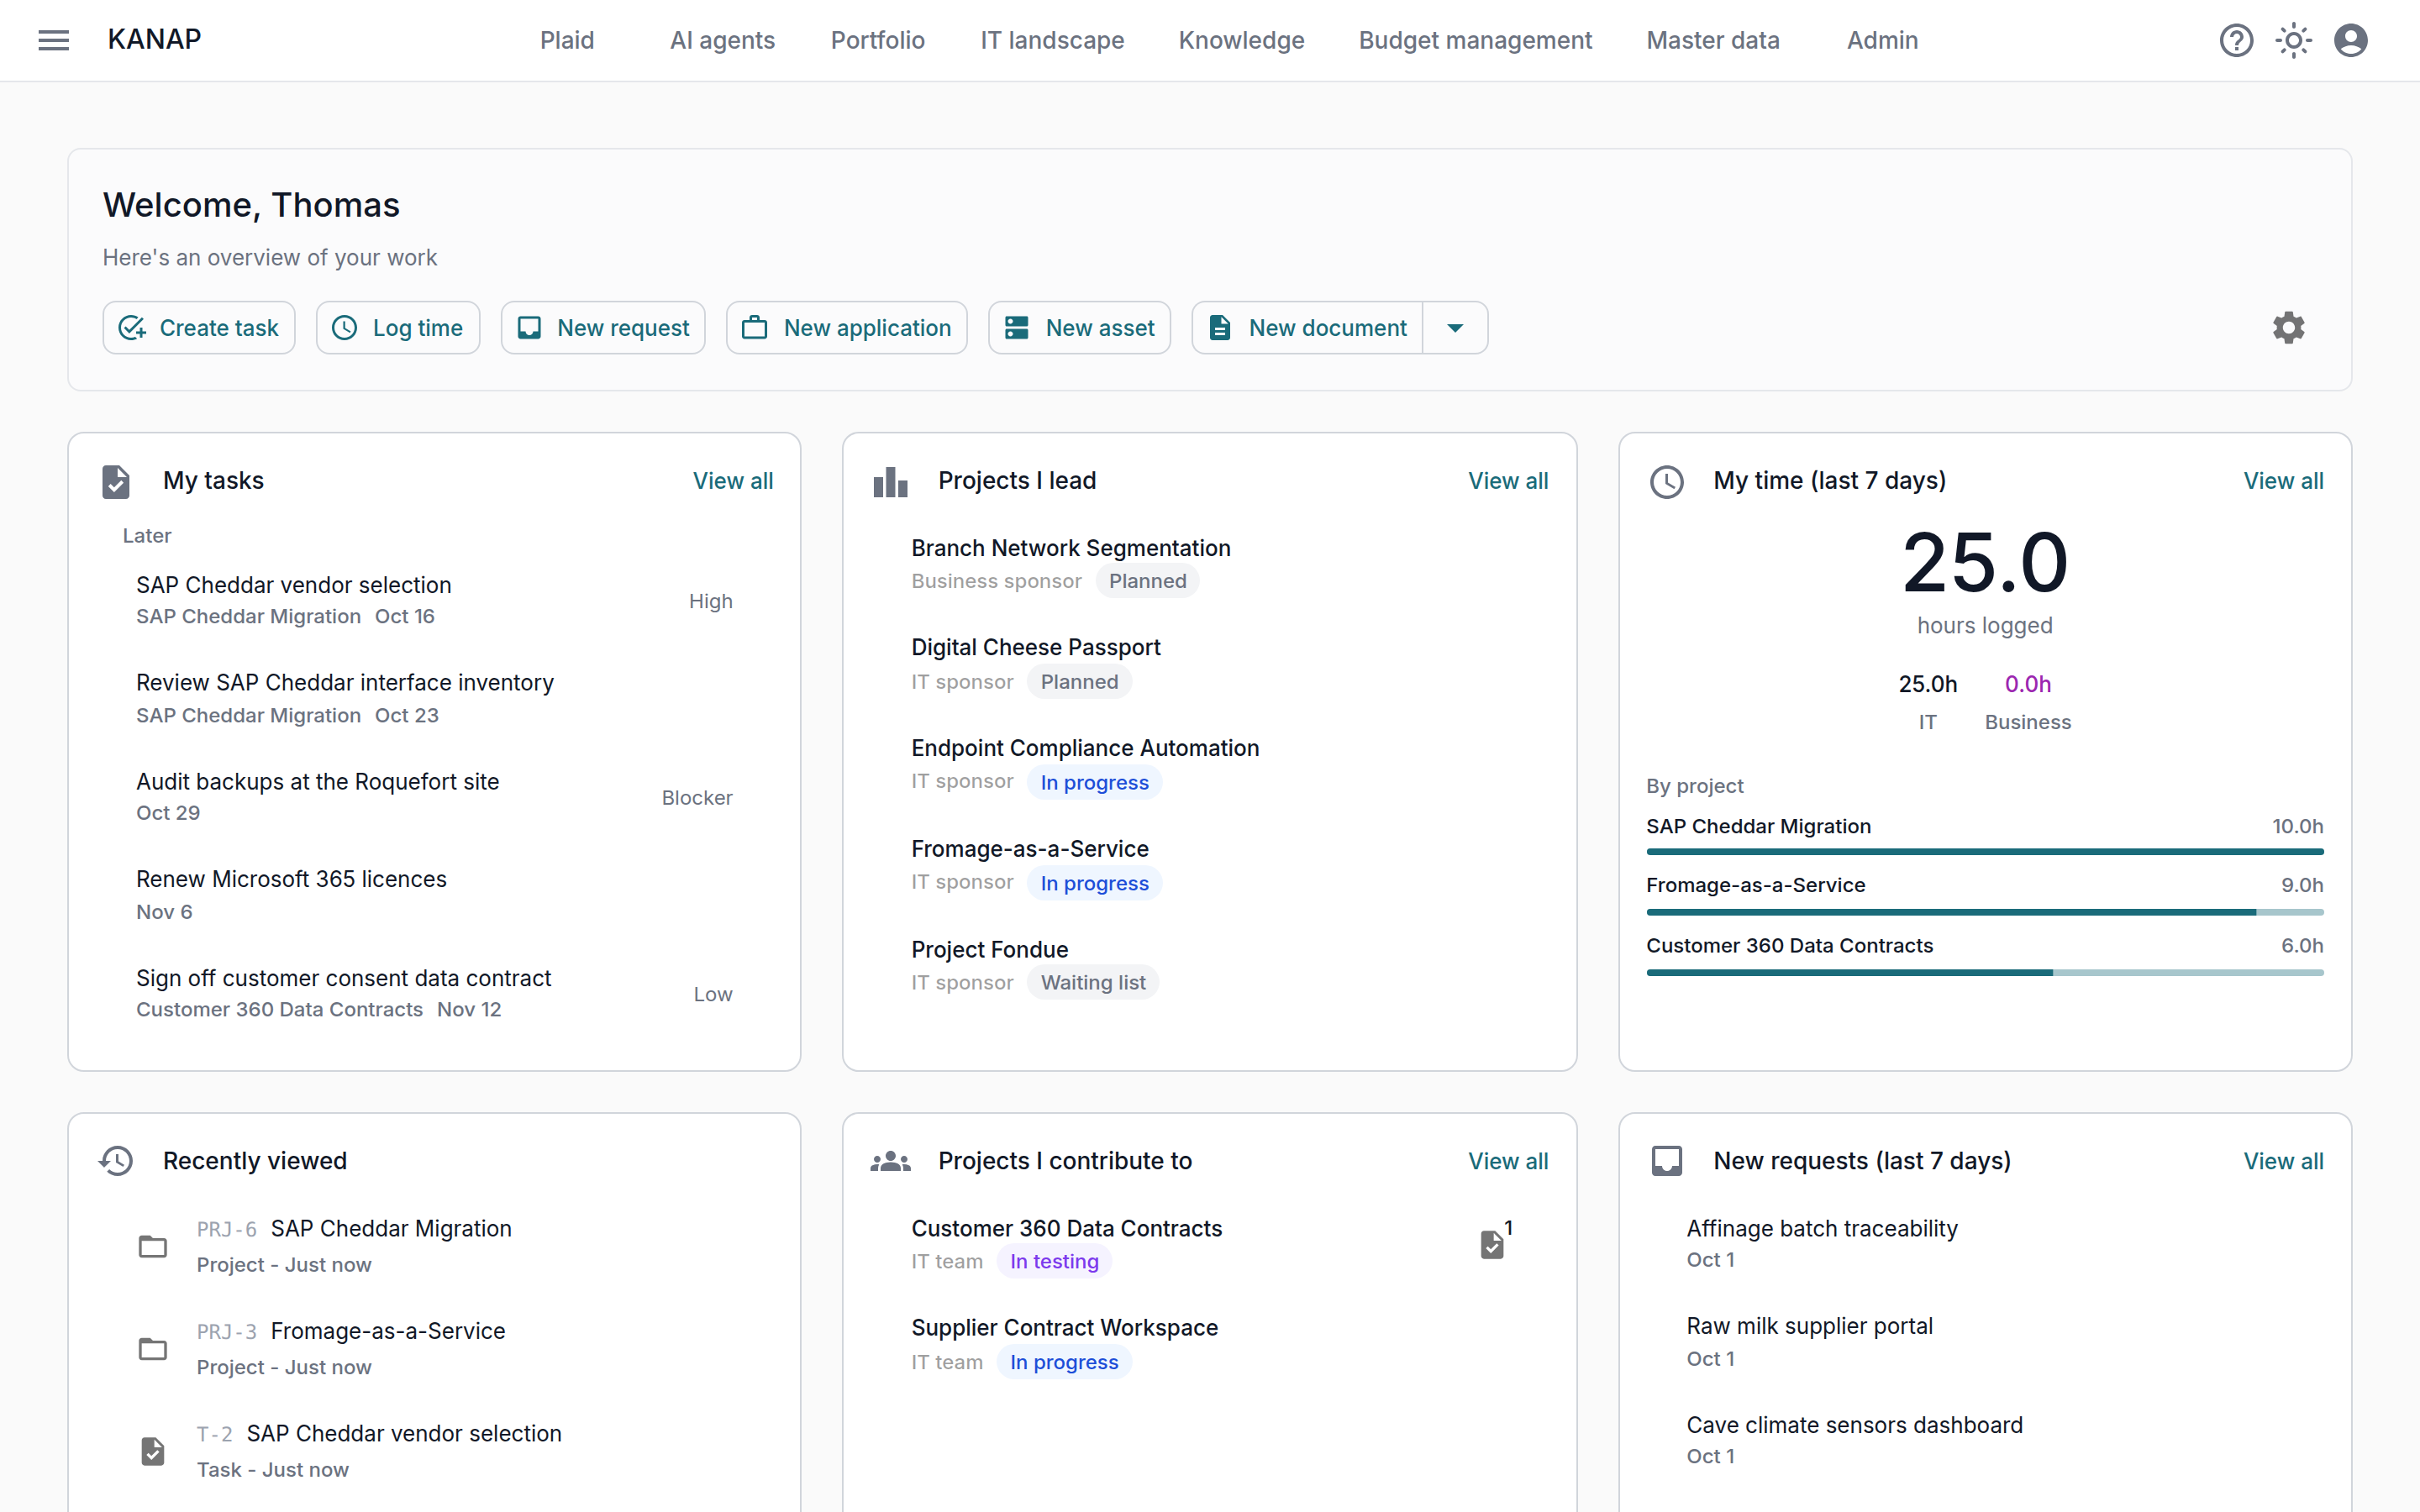Click the Projects I contribute to people icon

coord(890,1161)
